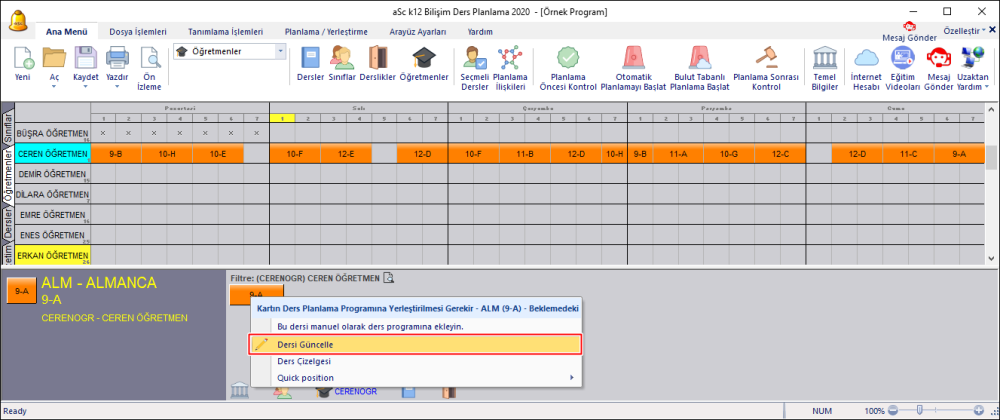Select the EMRE ÖĞRETMEN row header
Screen dimensions: 1000x420
click(x=52, y=214)
